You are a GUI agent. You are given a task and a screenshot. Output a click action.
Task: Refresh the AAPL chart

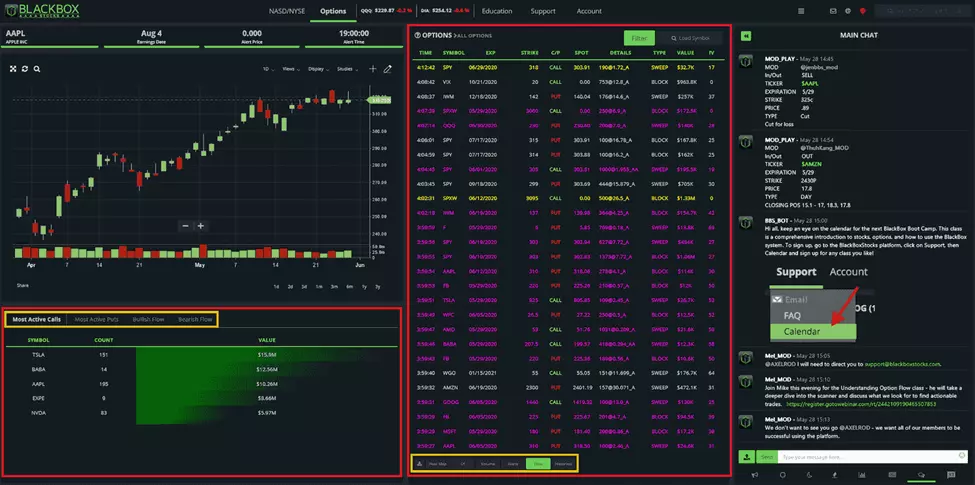click(x=25, y=69)
